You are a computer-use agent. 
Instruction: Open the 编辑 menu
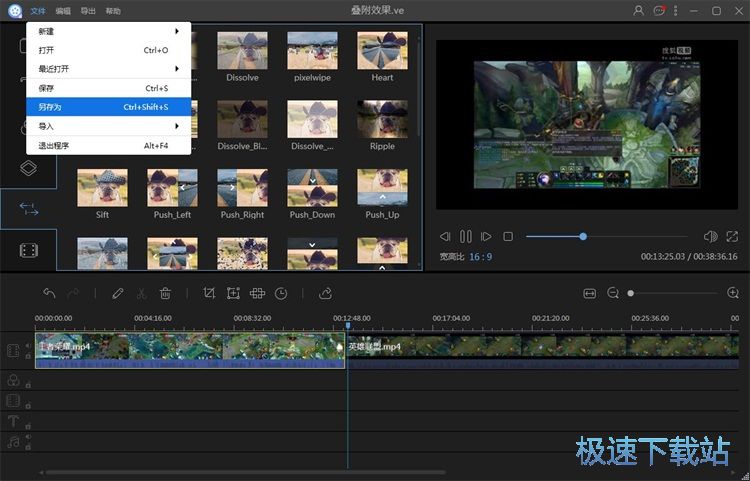pos(63,11)
